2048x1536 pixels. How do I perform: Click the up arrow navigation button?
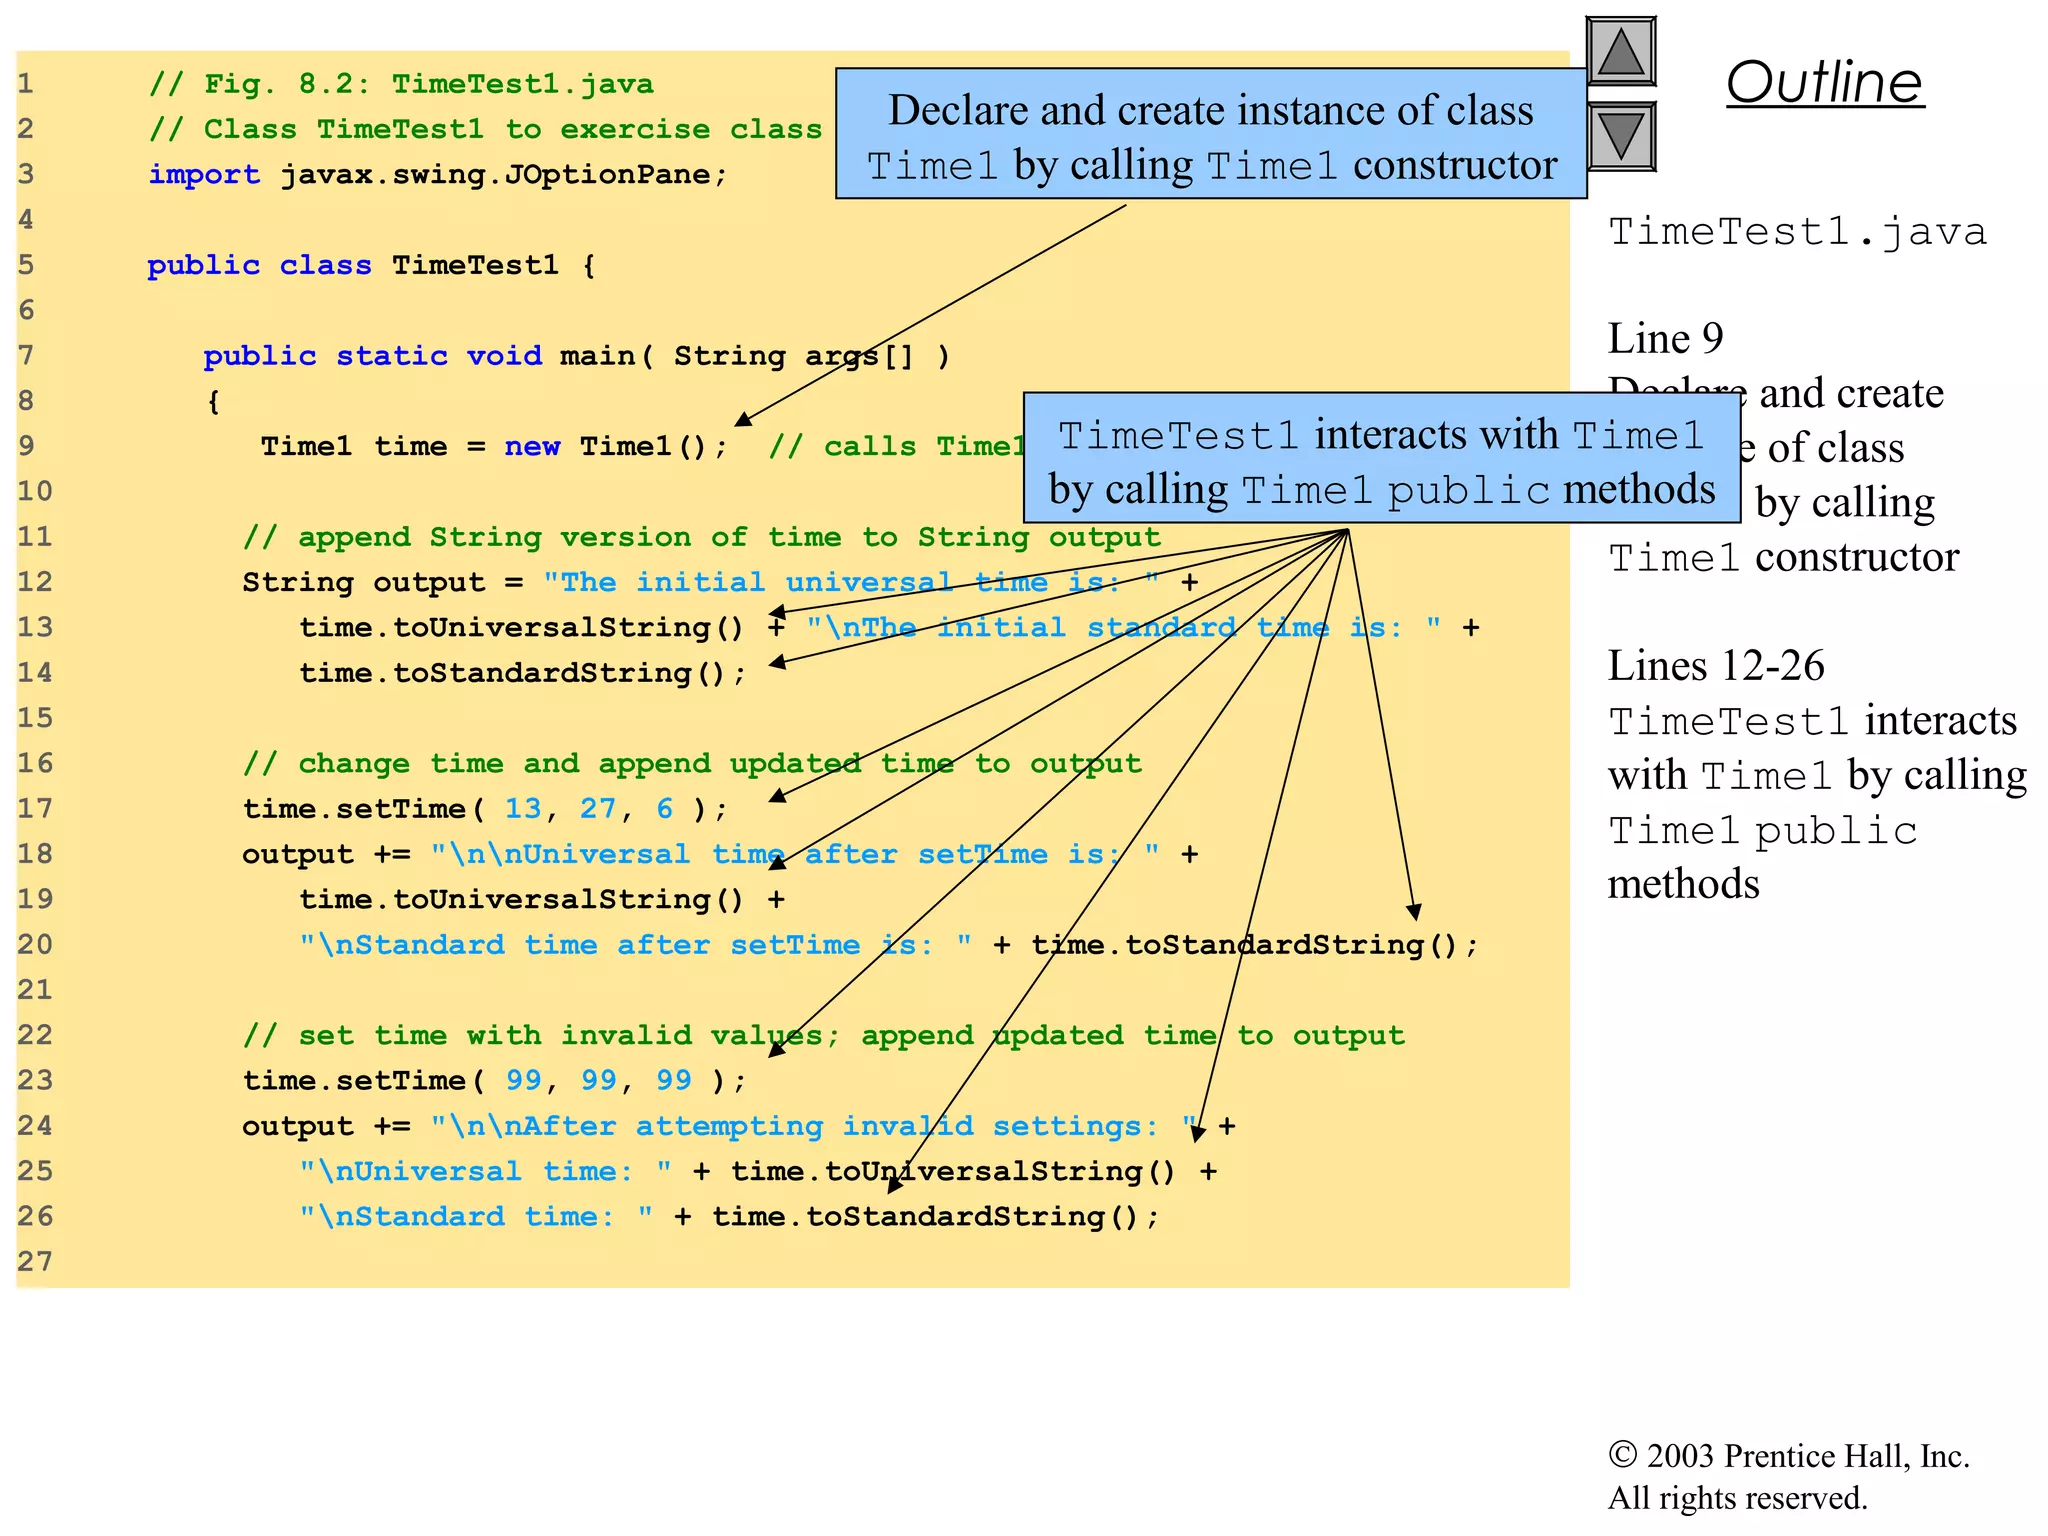click(1621, 51)
